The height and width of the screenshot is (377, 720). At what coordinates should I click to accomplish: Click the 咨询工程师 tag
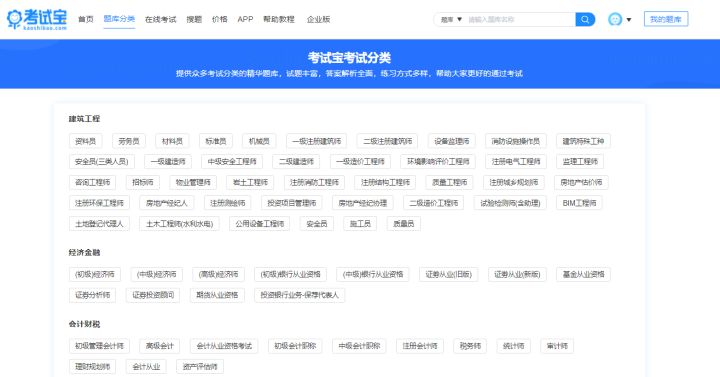tap(92, 182)
